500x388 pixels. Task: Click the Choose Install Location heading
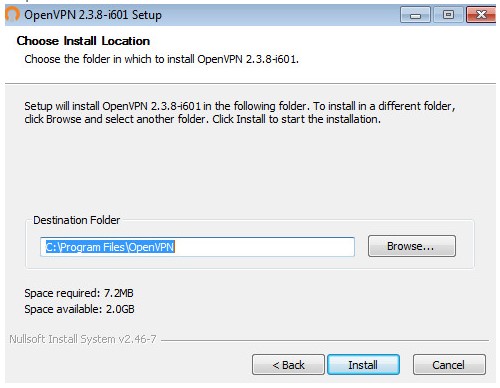pos(83,41)
